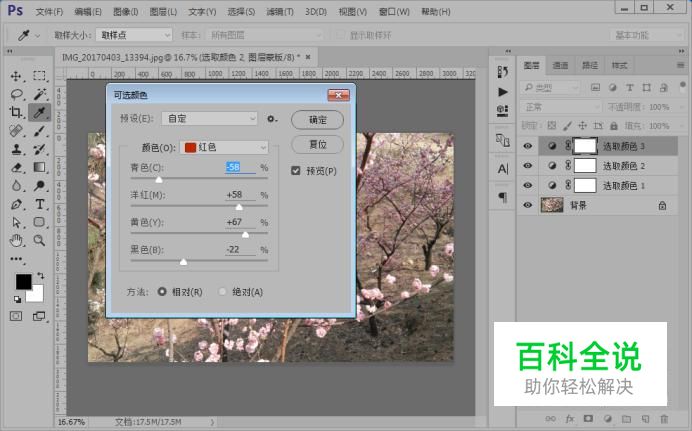This screenshot has width=692, height=431.
Task: Select the Lasso tool
Action: point(16,94)
